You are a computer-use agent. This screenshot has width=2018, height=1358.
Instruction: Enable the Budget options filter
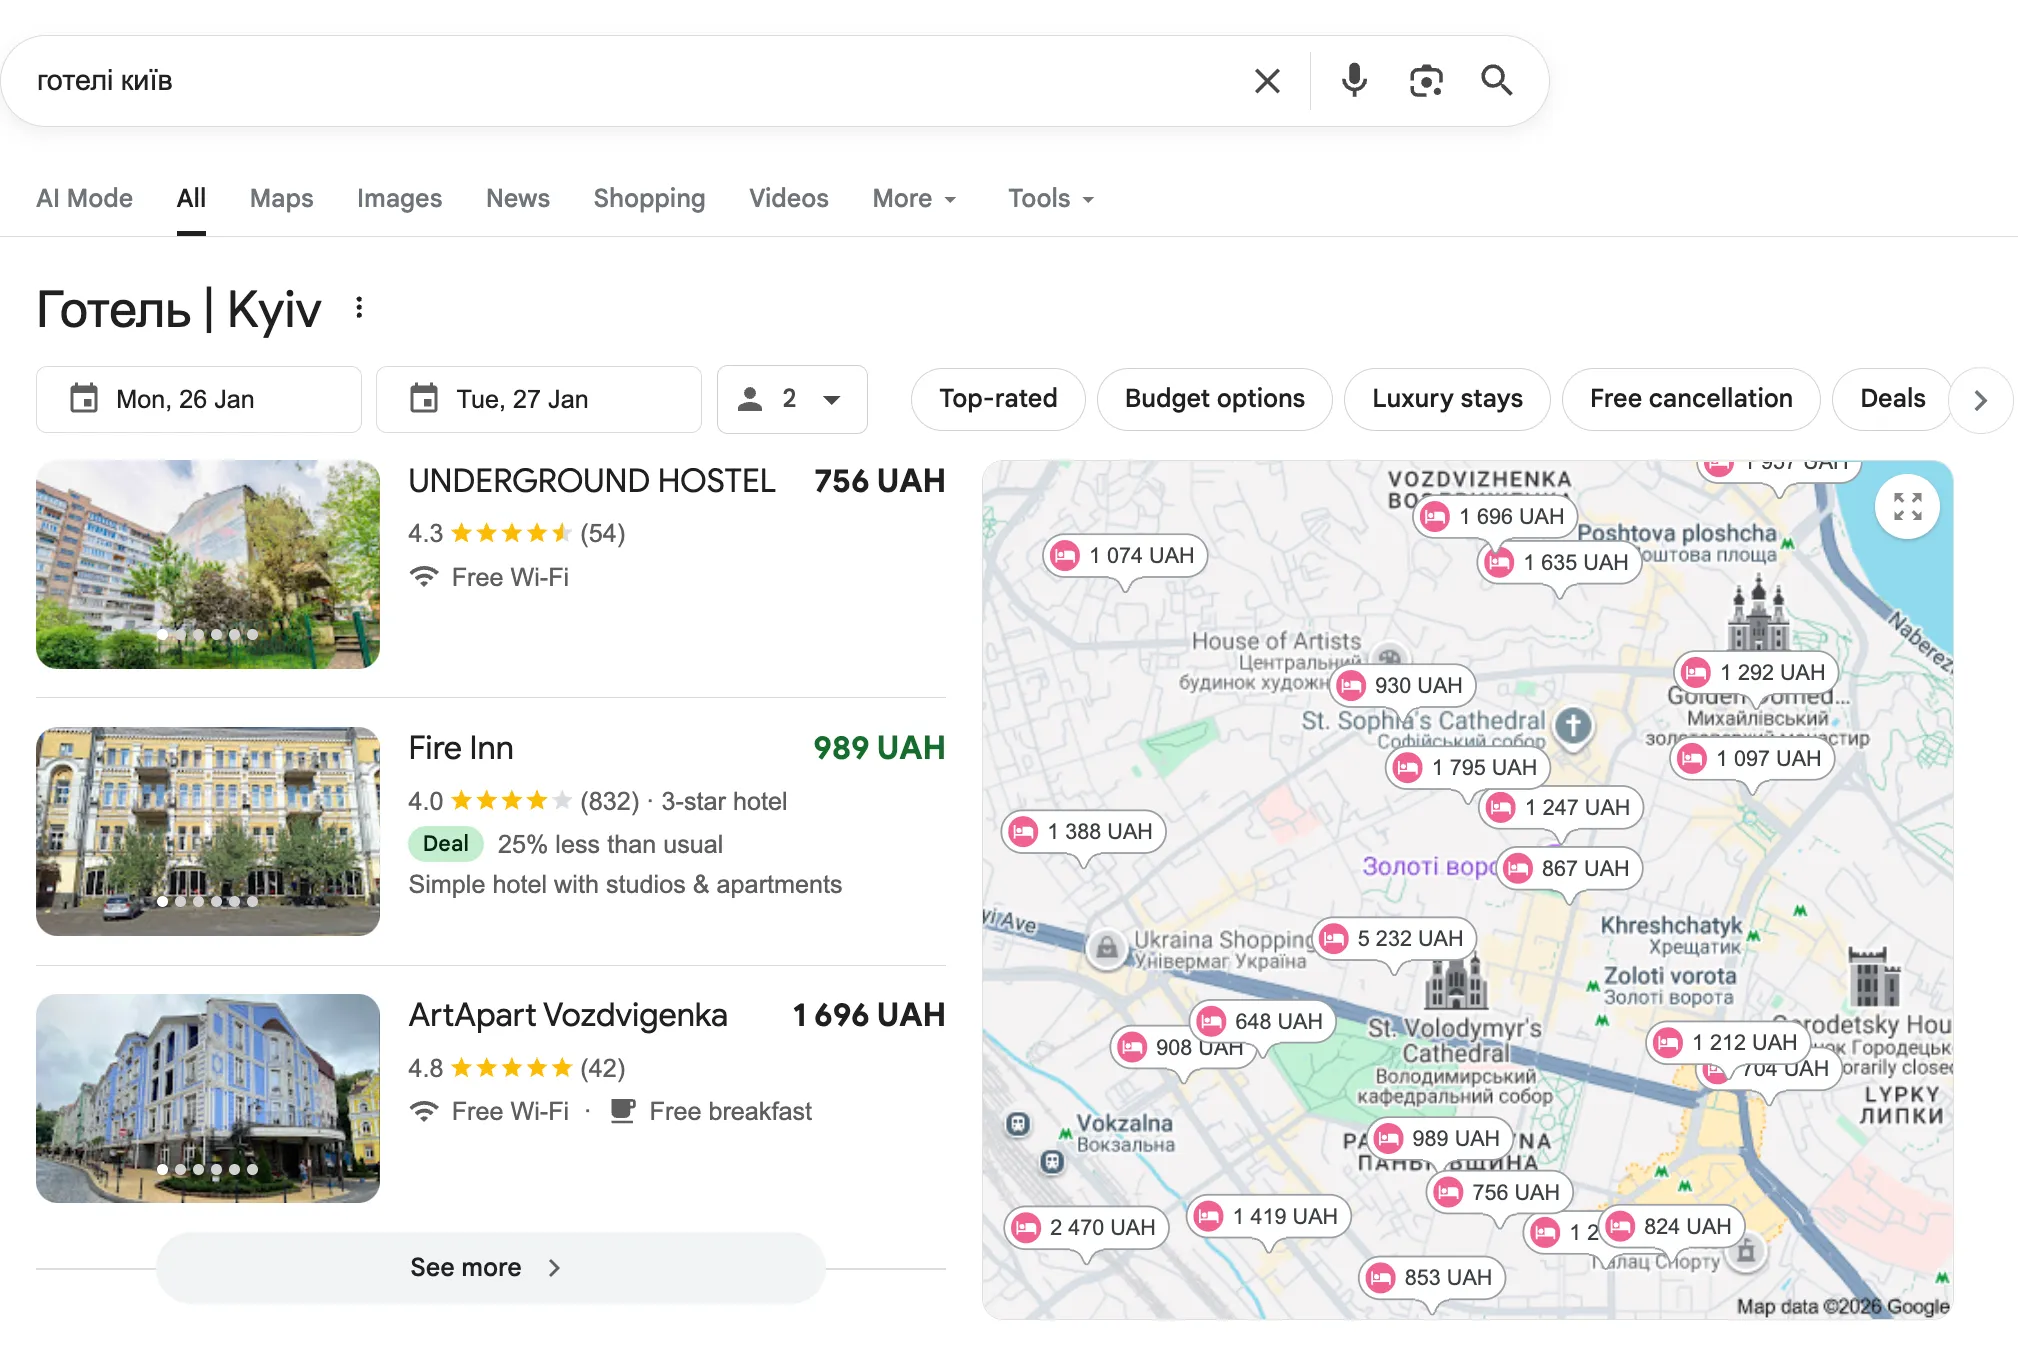click(x=1214, y=399)
